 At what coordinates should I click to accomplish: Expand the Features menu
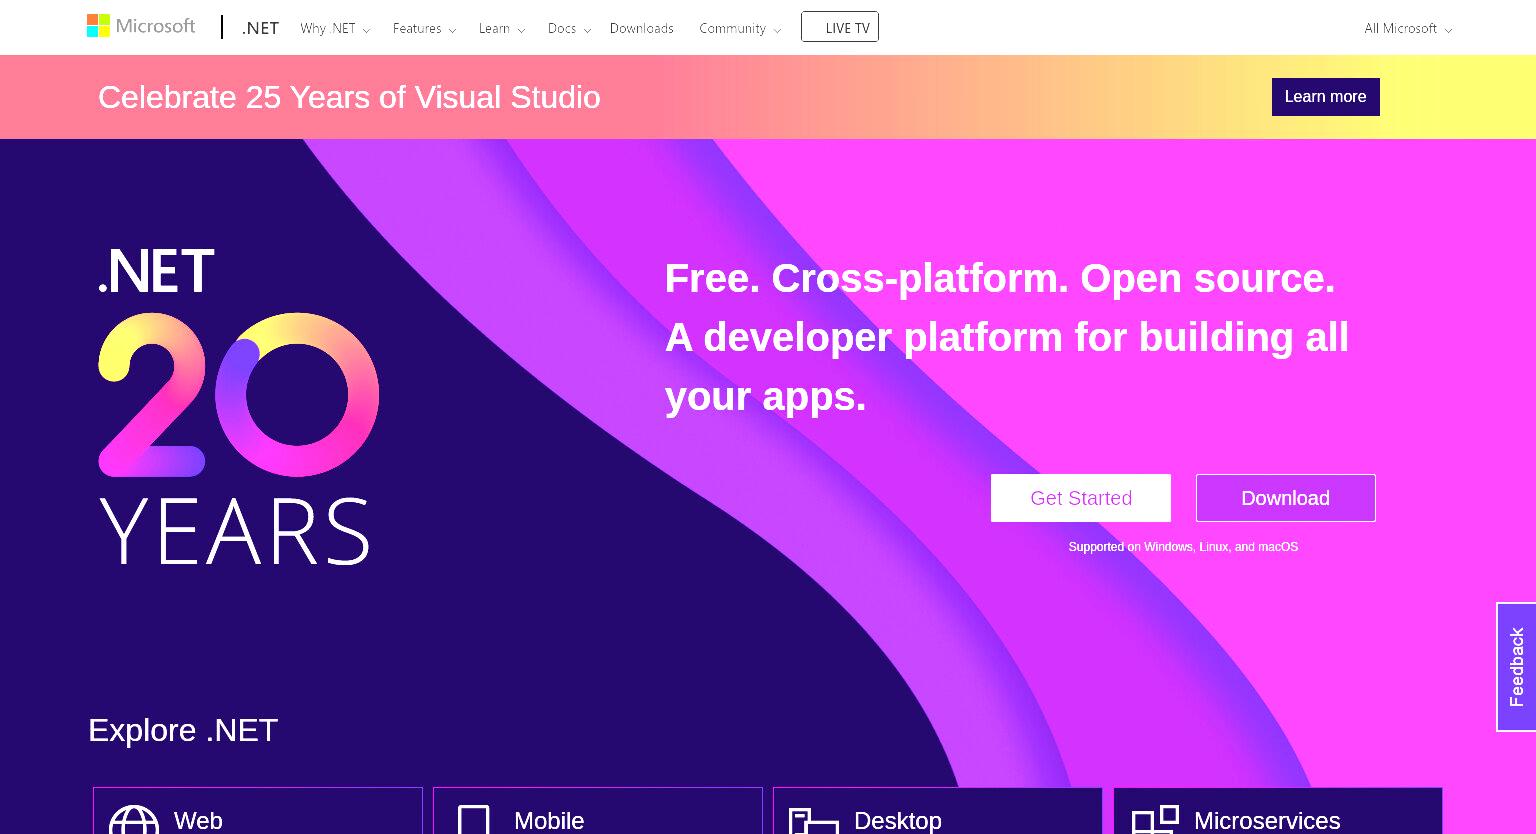tap(424, 29)
